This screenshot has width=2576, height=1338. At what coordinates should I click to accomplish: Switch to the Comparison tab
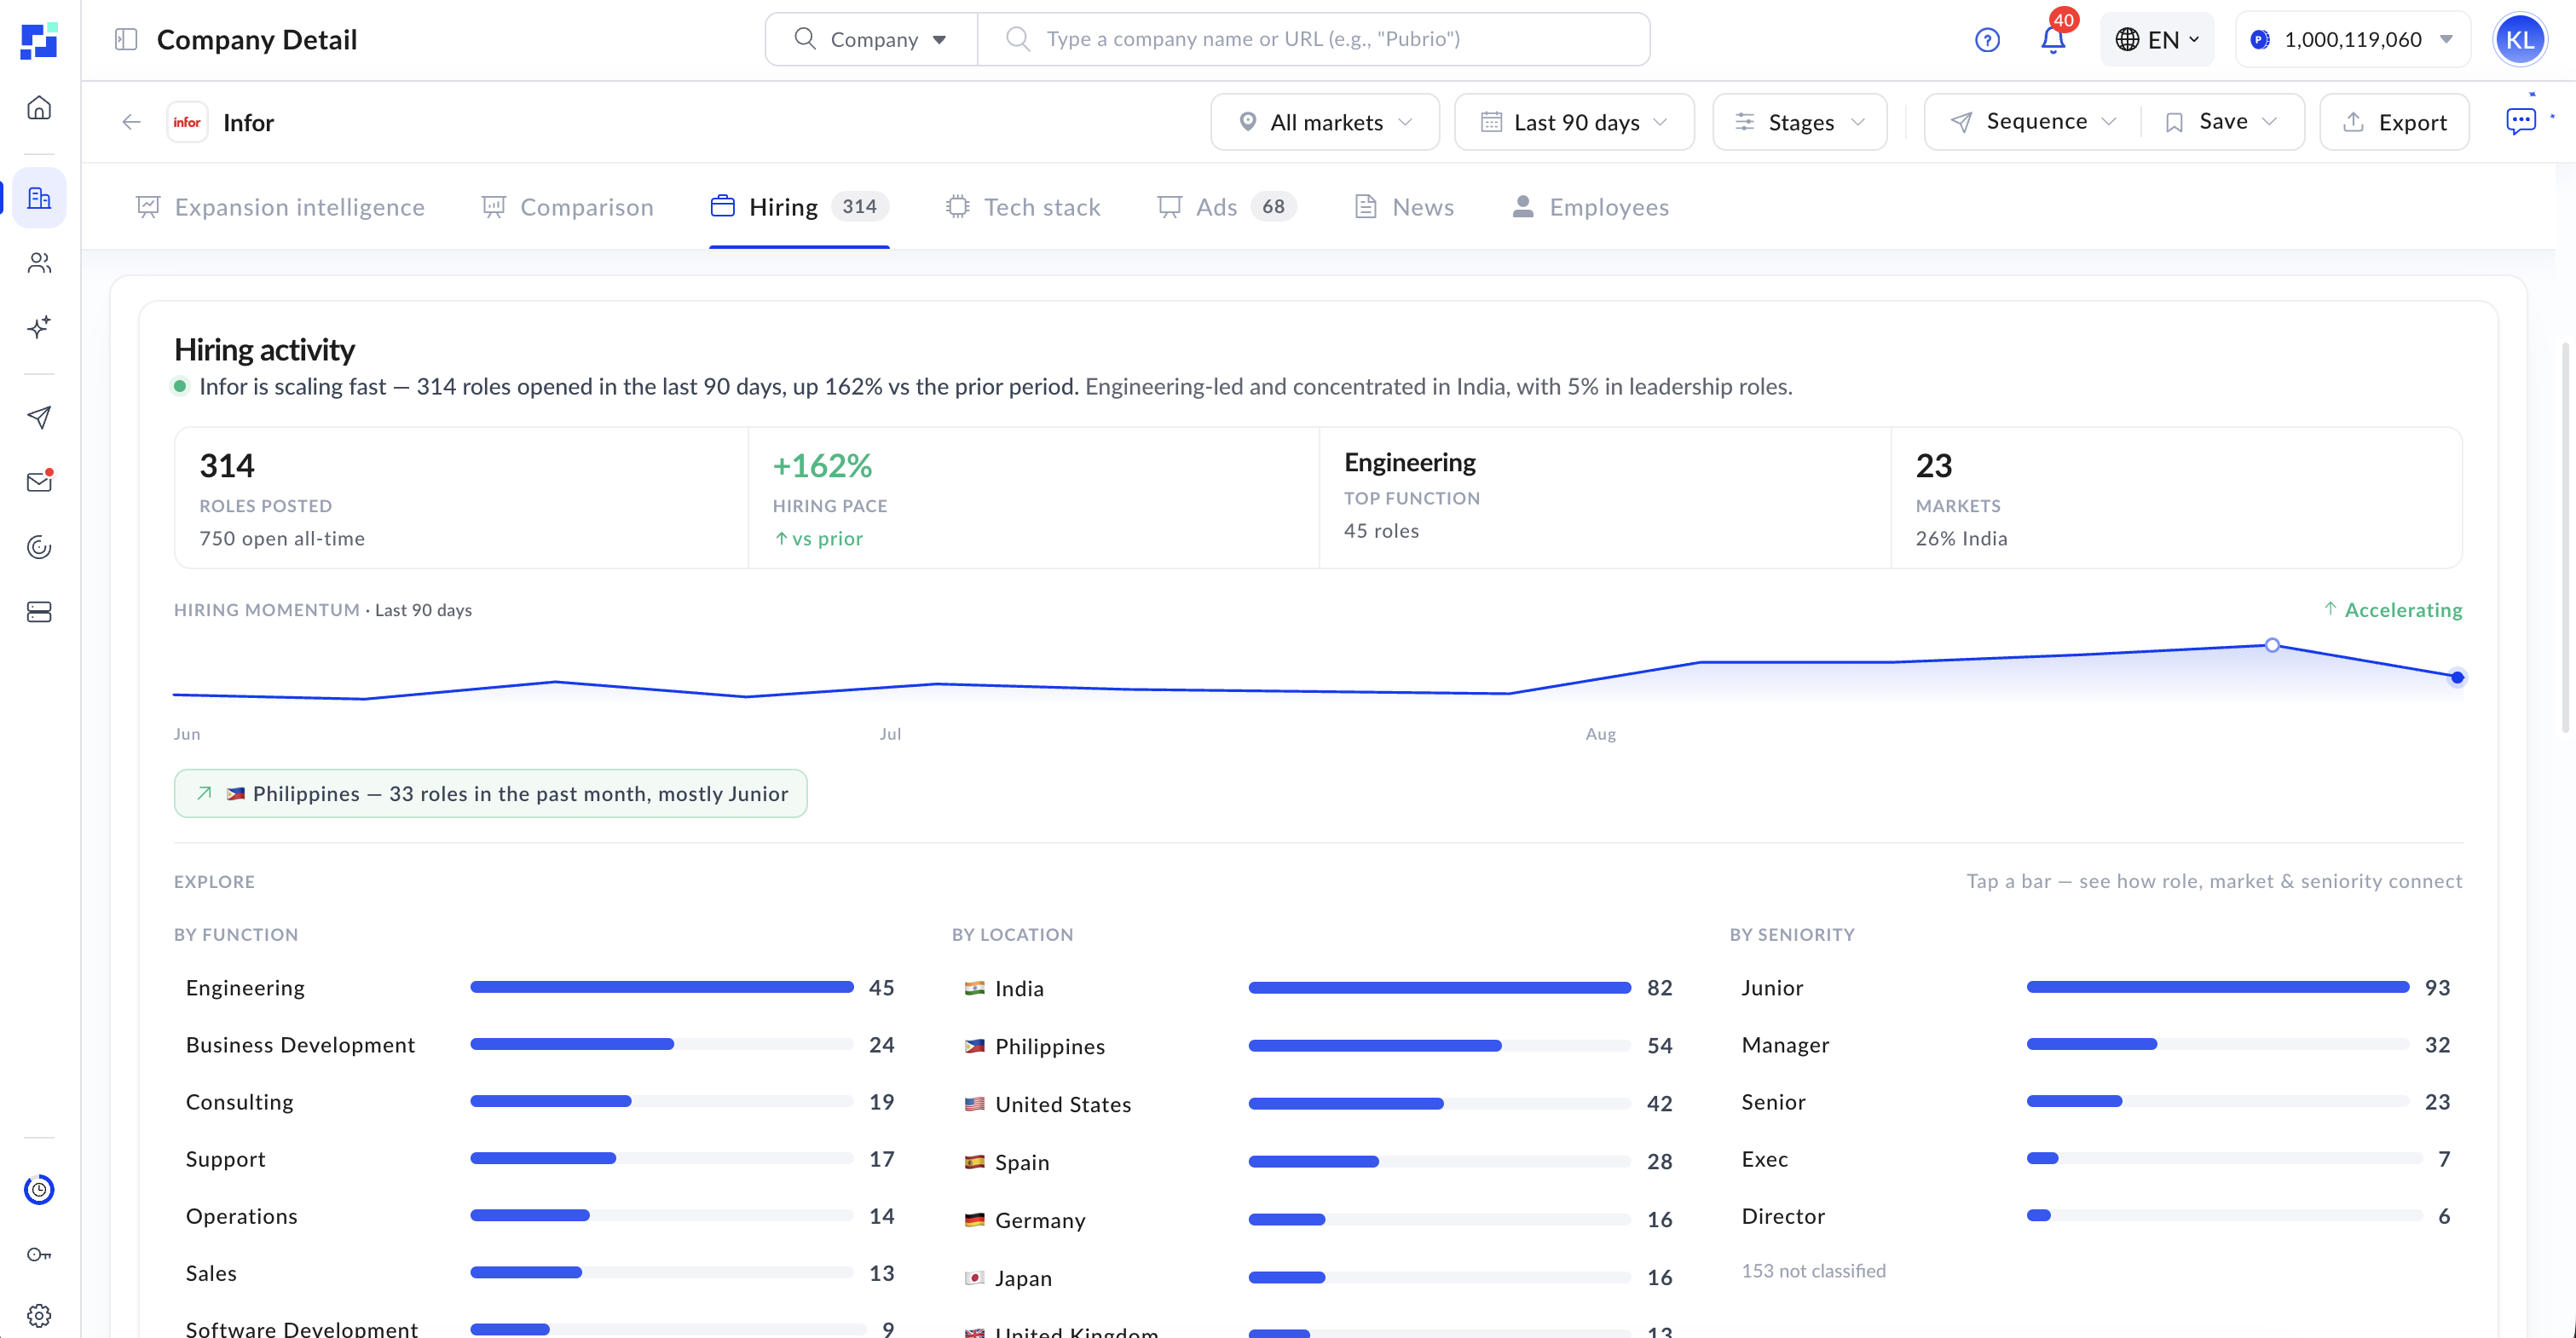(x=567, y=207)
